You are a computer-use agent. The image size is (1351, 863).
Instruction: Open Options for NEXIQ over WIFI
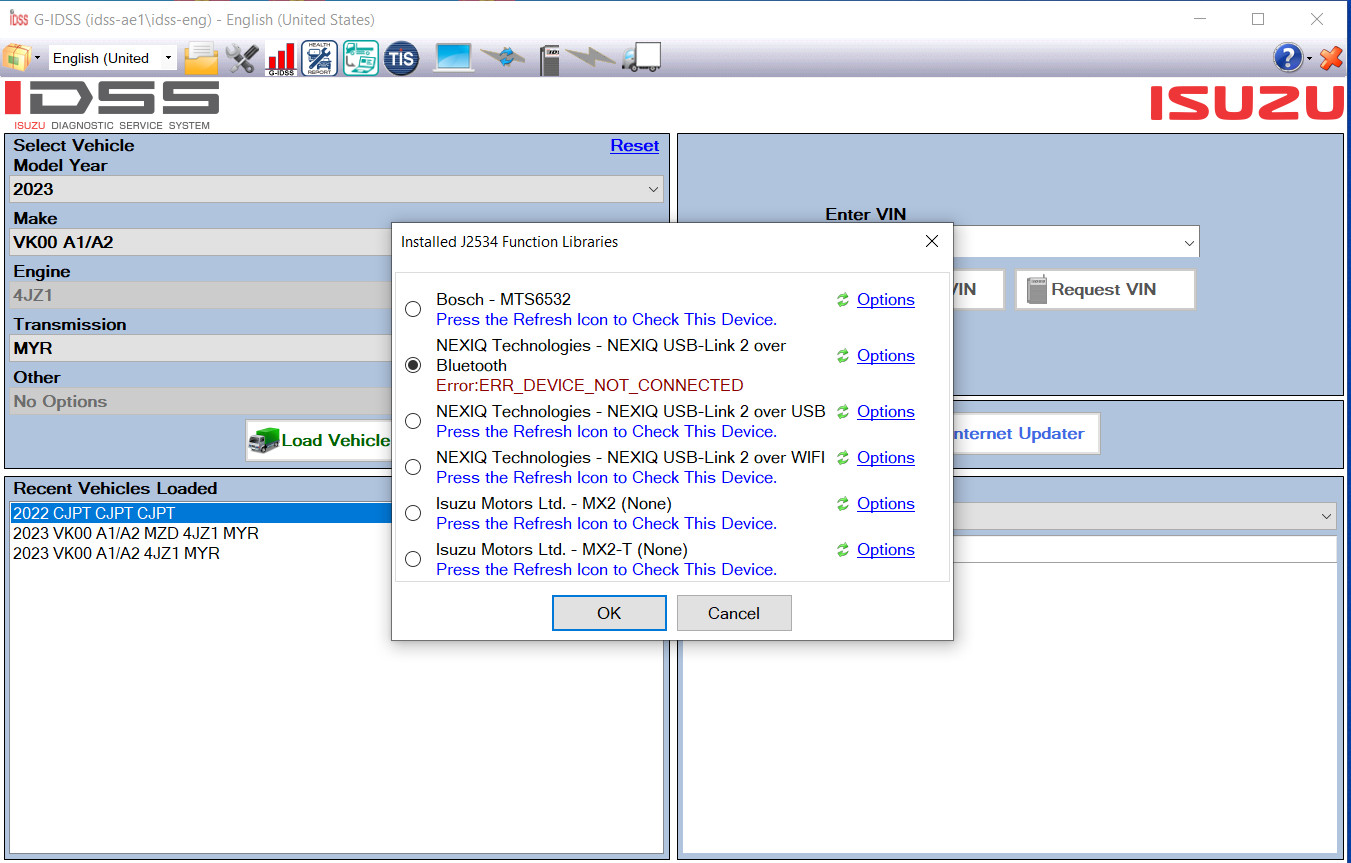point(885,458)
